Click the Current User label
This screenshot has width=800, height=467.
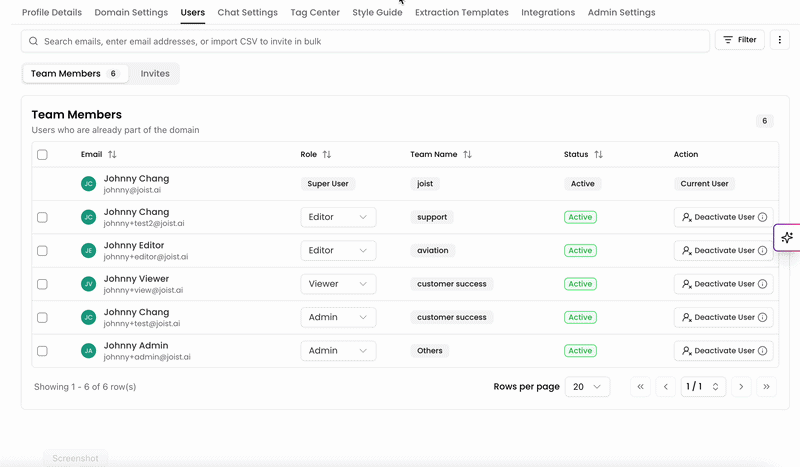pyautogui.click(x=704, y=184)
